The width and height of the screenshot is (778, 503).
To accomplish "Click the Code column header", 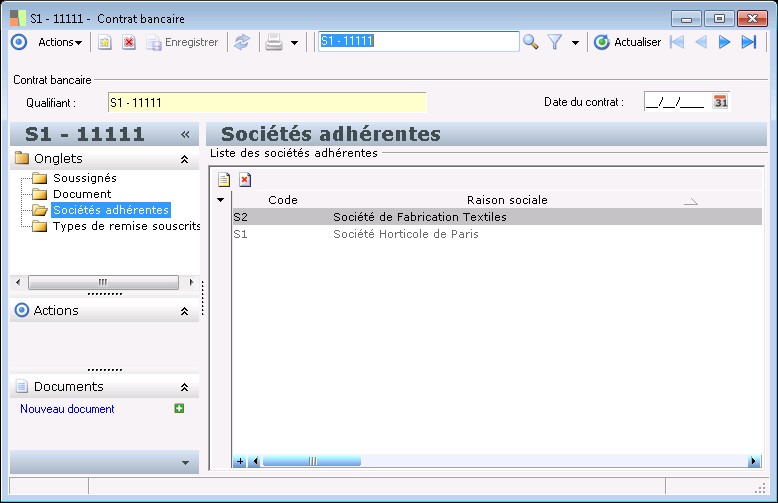I will coord(283,200).
